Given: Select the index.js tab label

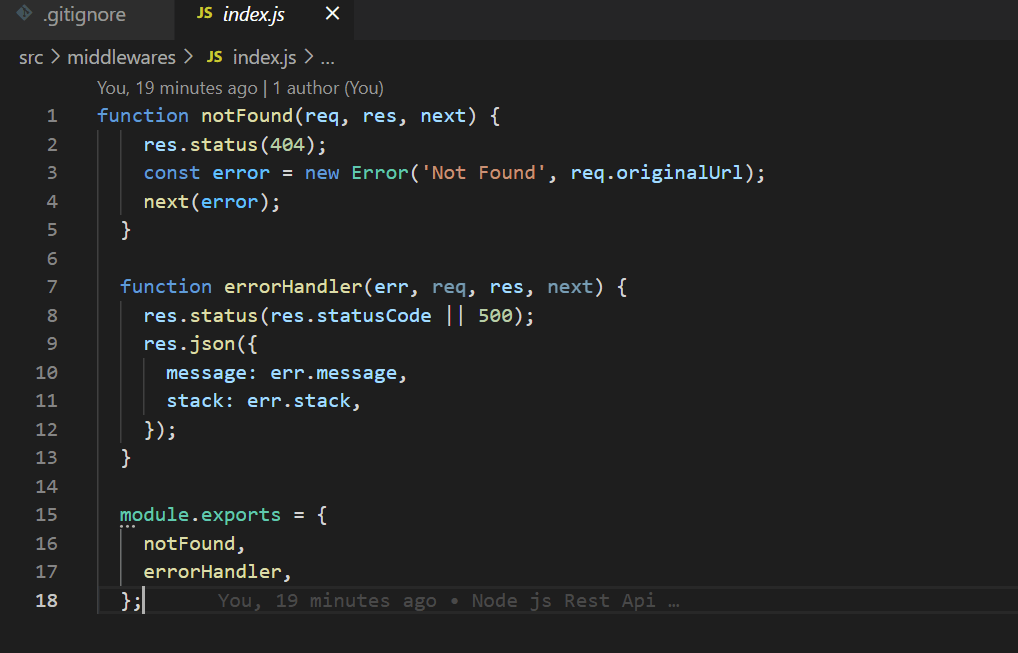Looking at the screenshot, I should click(x=254, y=14).
